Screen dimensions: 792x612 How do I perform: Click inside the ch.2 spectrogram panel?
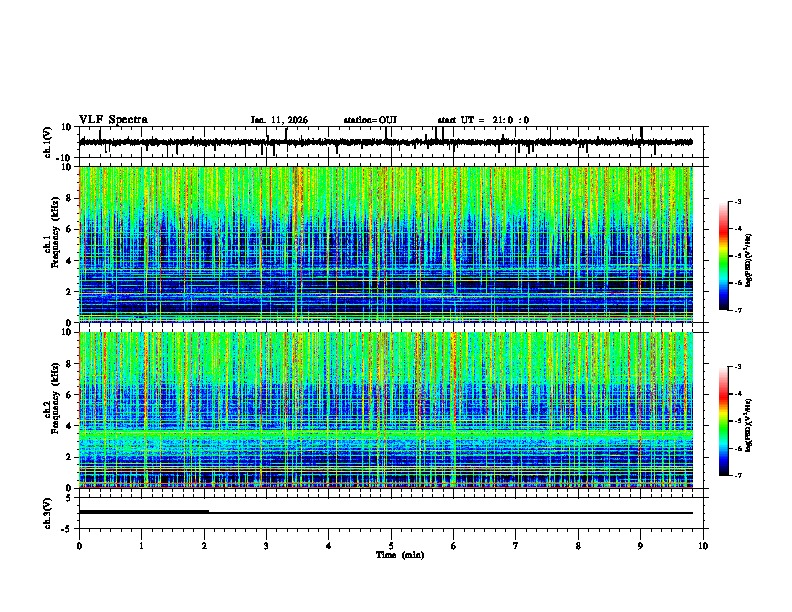click(x=386, y=410)
